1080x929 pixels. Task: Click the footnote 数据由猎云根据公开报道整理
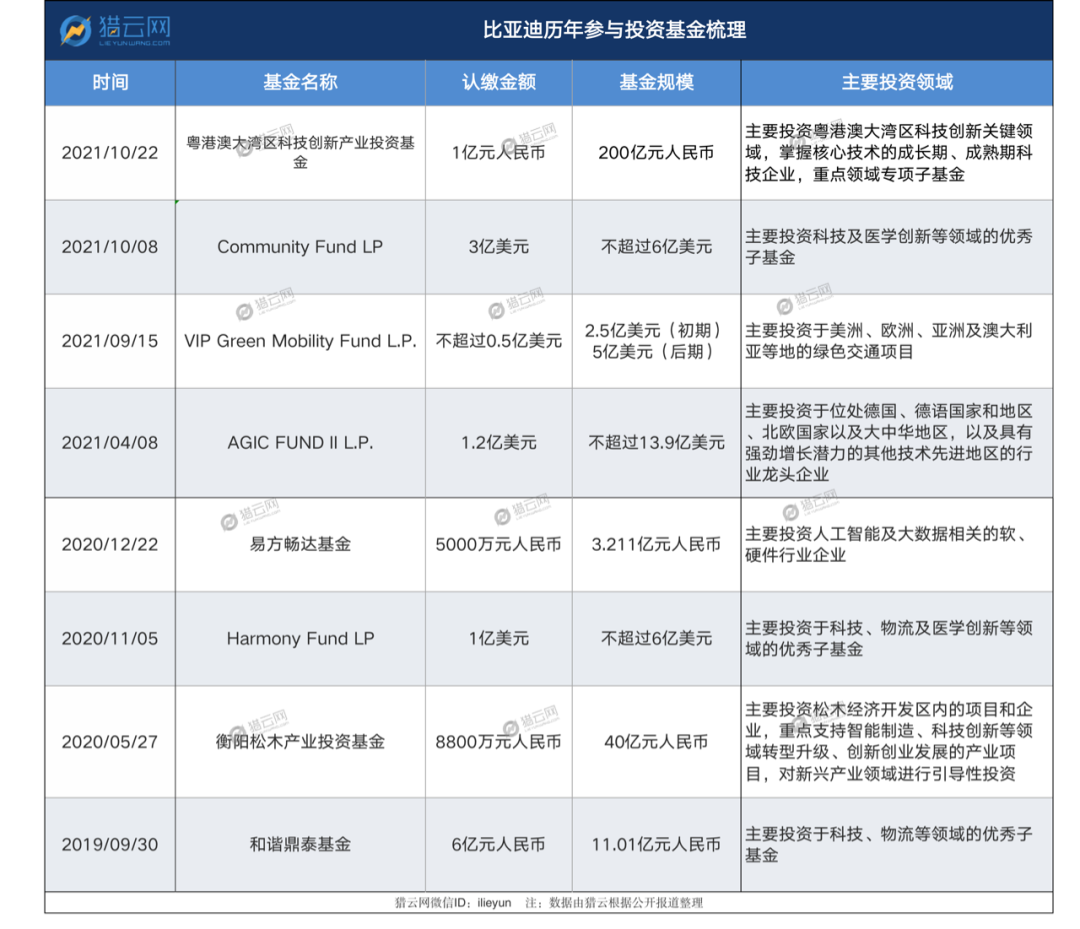point(626,903)
